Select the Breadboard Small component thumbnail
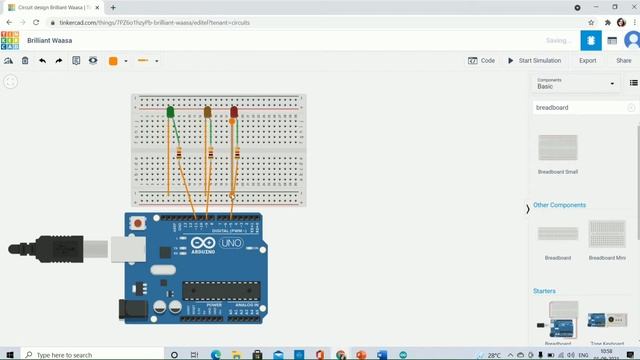This screenshot has width=640, height=360. [x=558, y=148]
